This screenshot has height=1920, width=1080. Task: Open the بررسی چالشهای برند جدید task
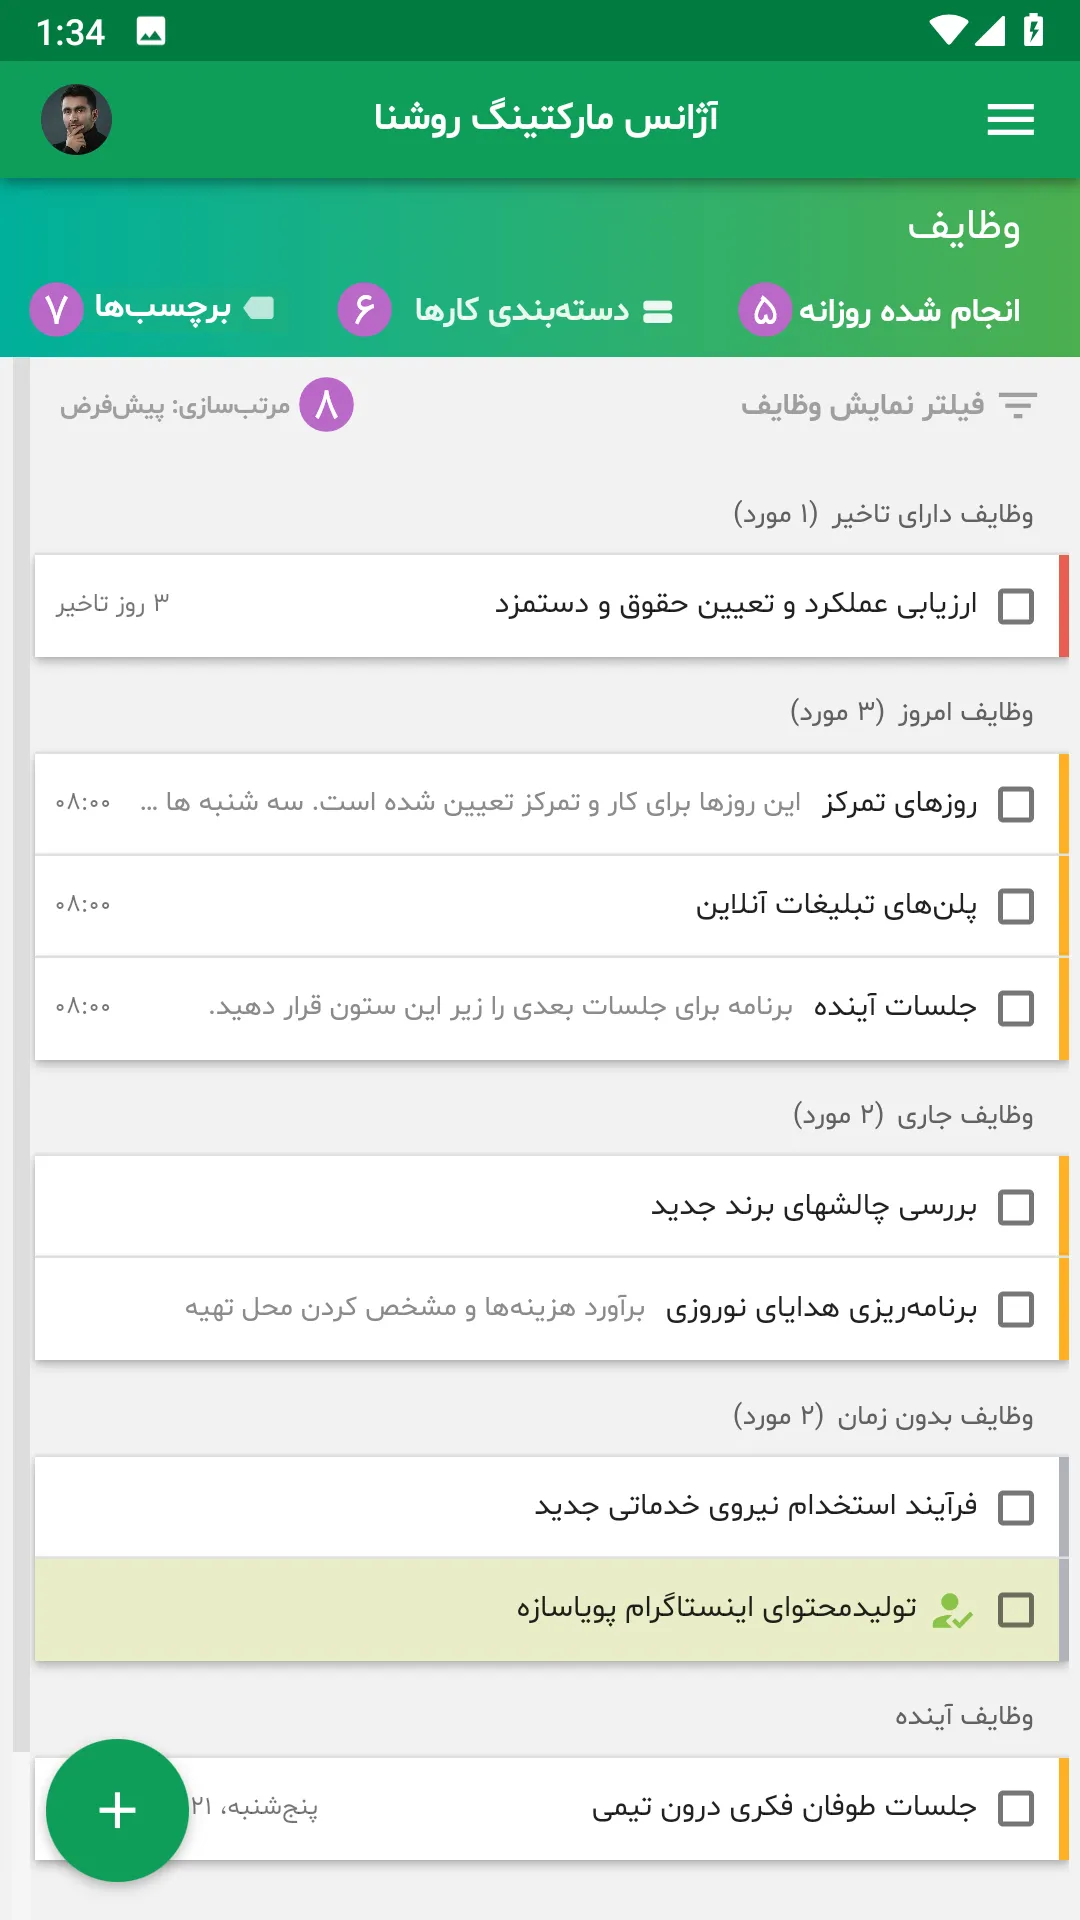coord(547,1207)
